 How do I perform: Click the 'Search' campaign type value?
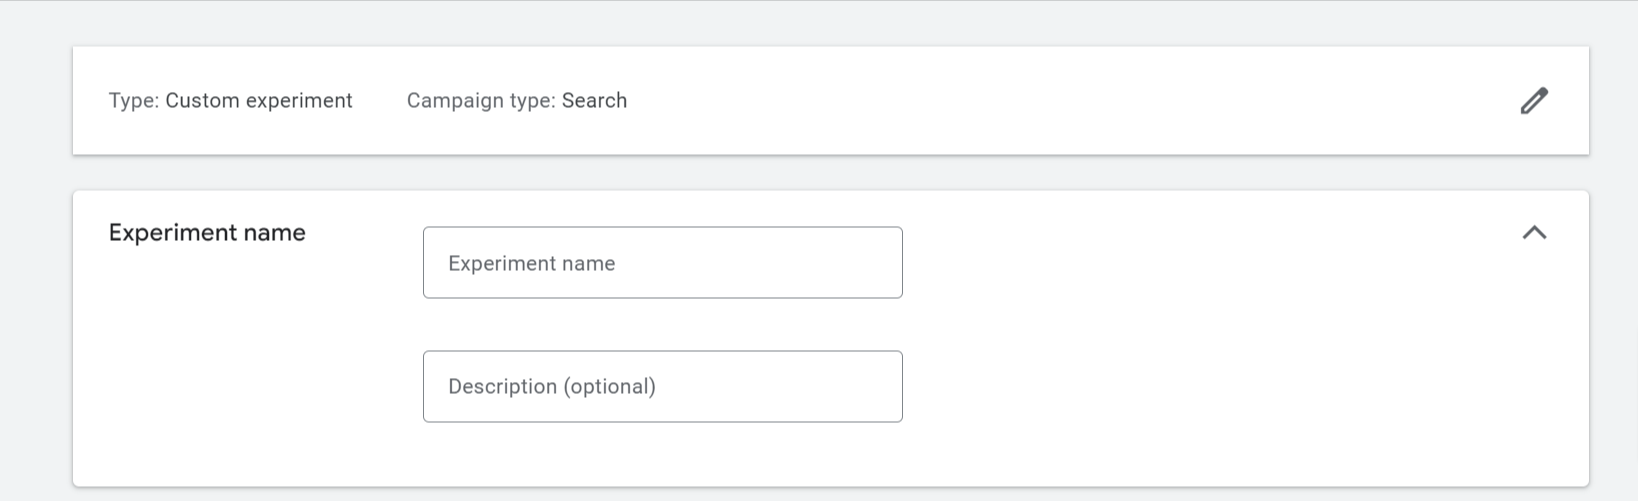click(x=595, y=101)
